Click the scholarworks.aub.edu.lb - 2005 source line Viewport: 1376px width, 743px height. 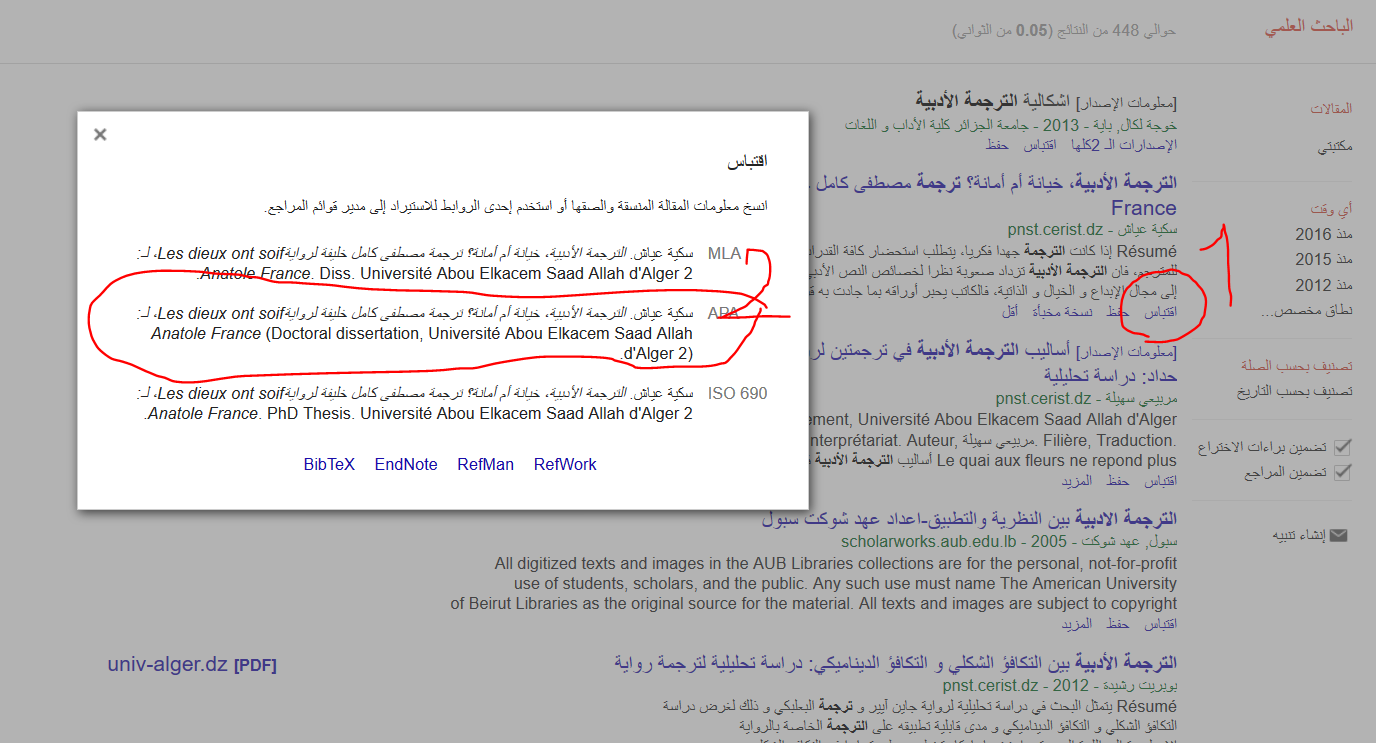pyautogui.click(x=1009, y=541)
